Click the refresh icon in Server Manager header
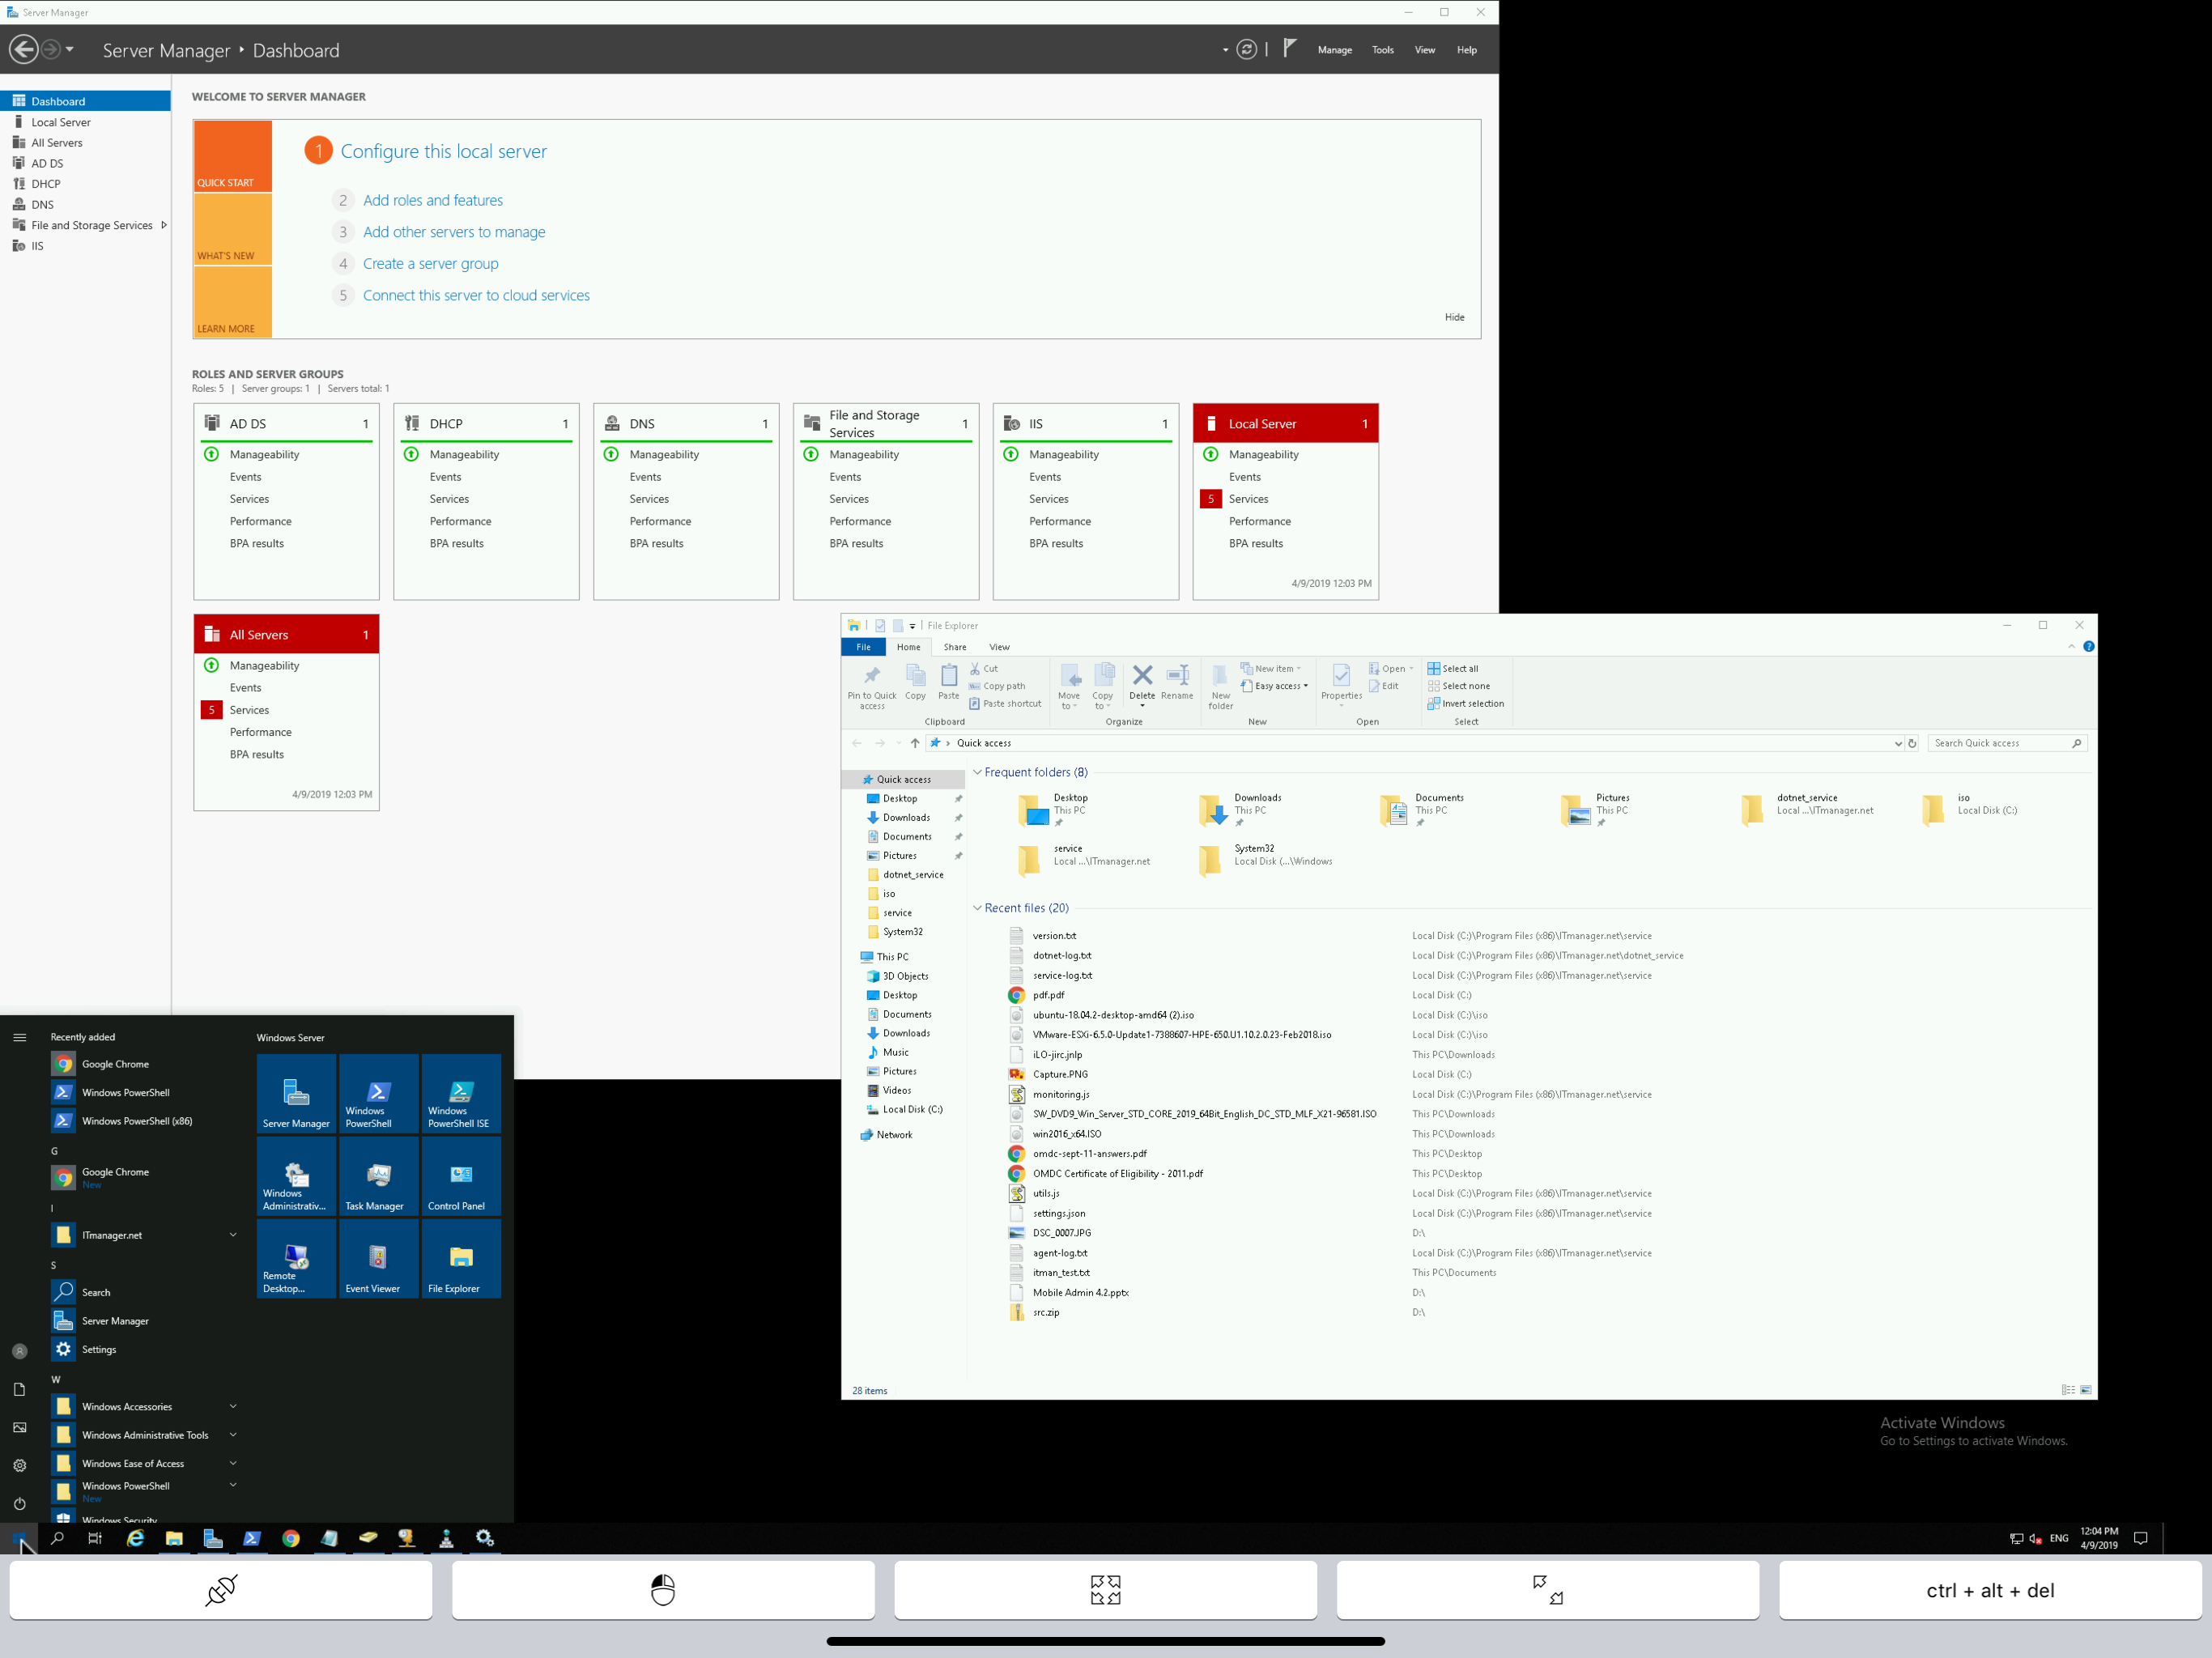 tap(1246, 49)
